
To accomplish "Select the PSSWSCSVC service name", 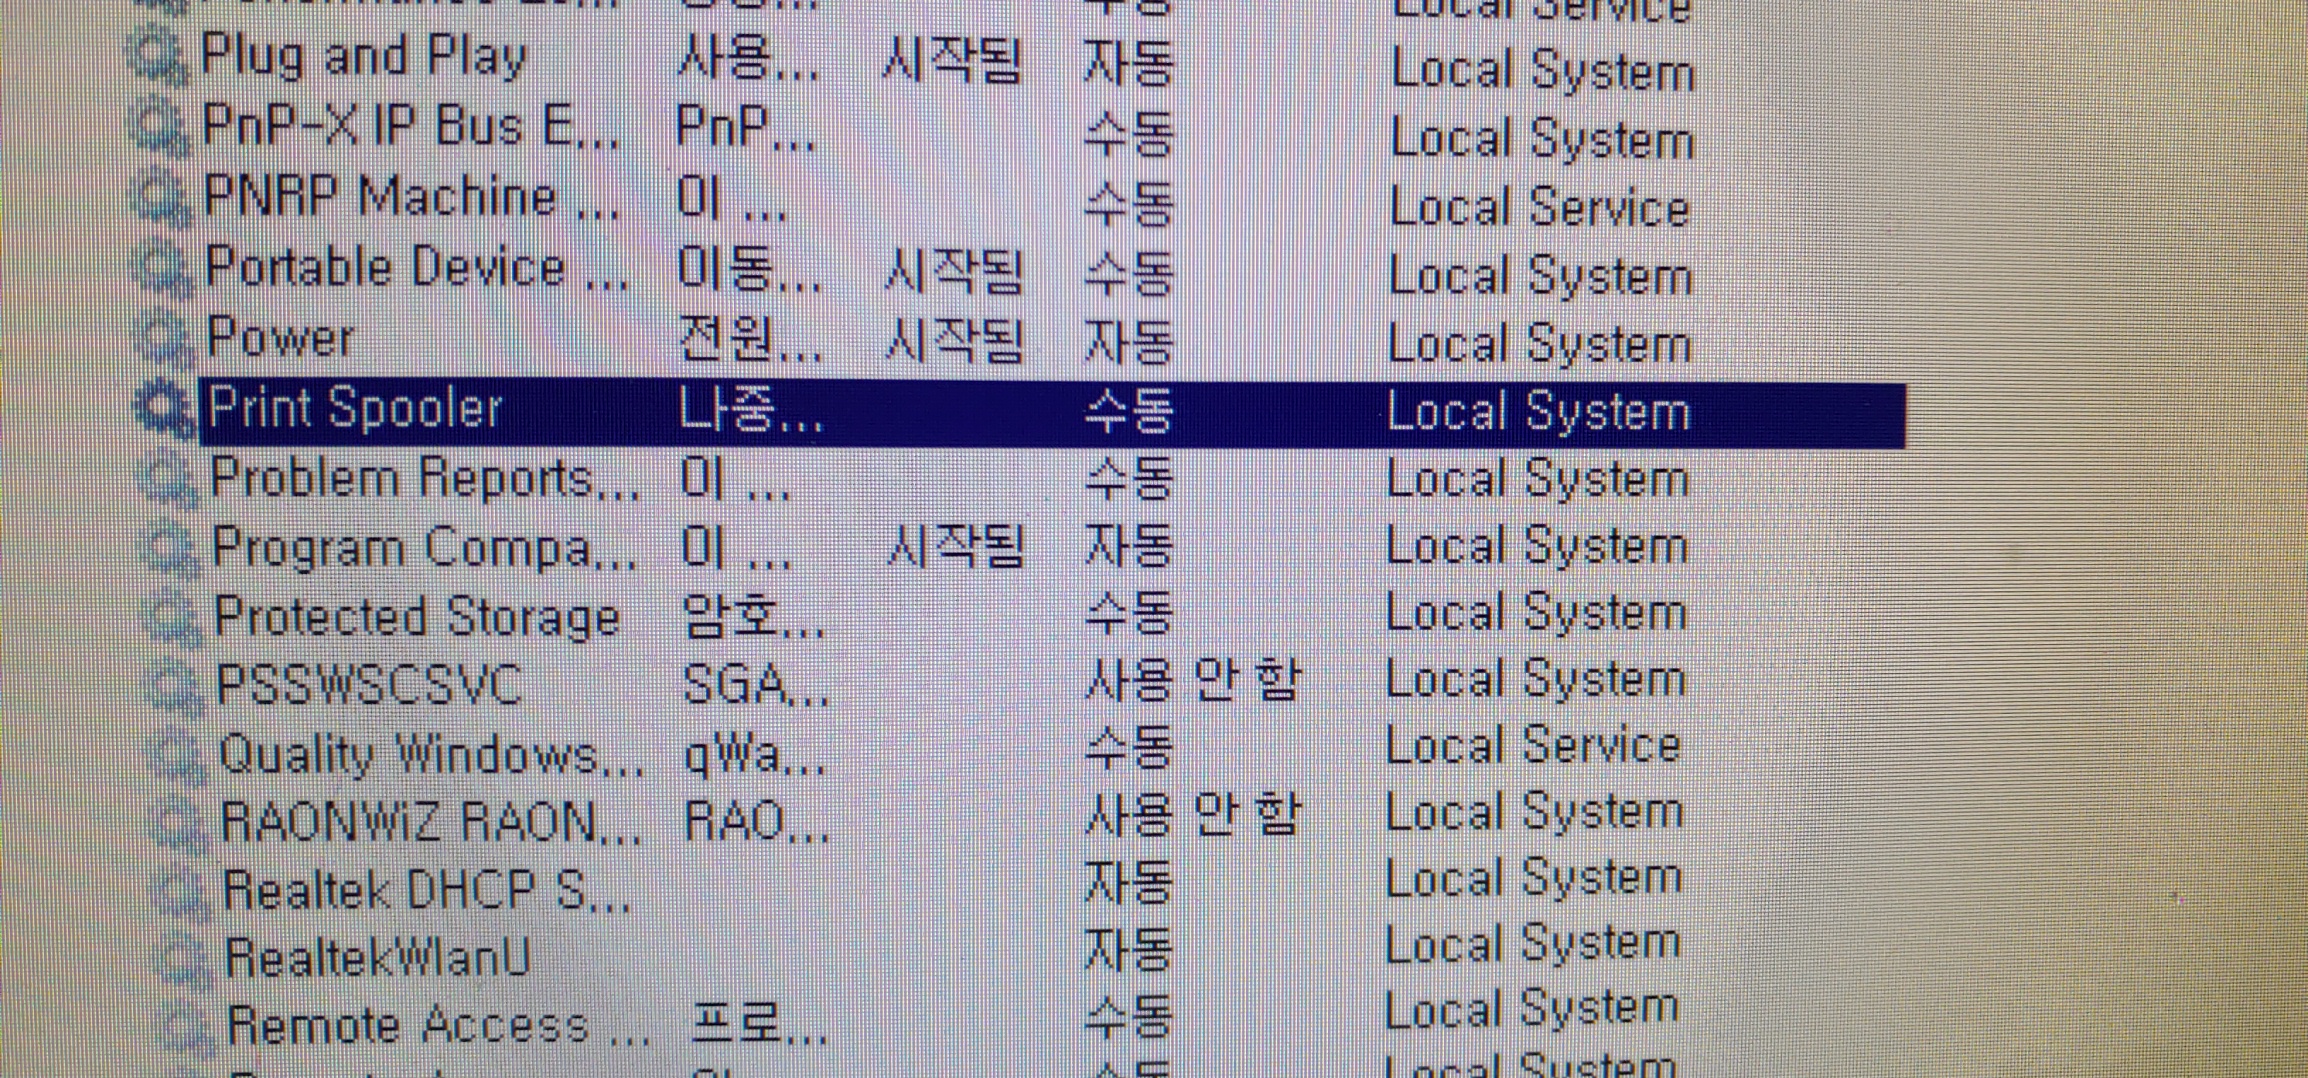I will pos(369,685).
